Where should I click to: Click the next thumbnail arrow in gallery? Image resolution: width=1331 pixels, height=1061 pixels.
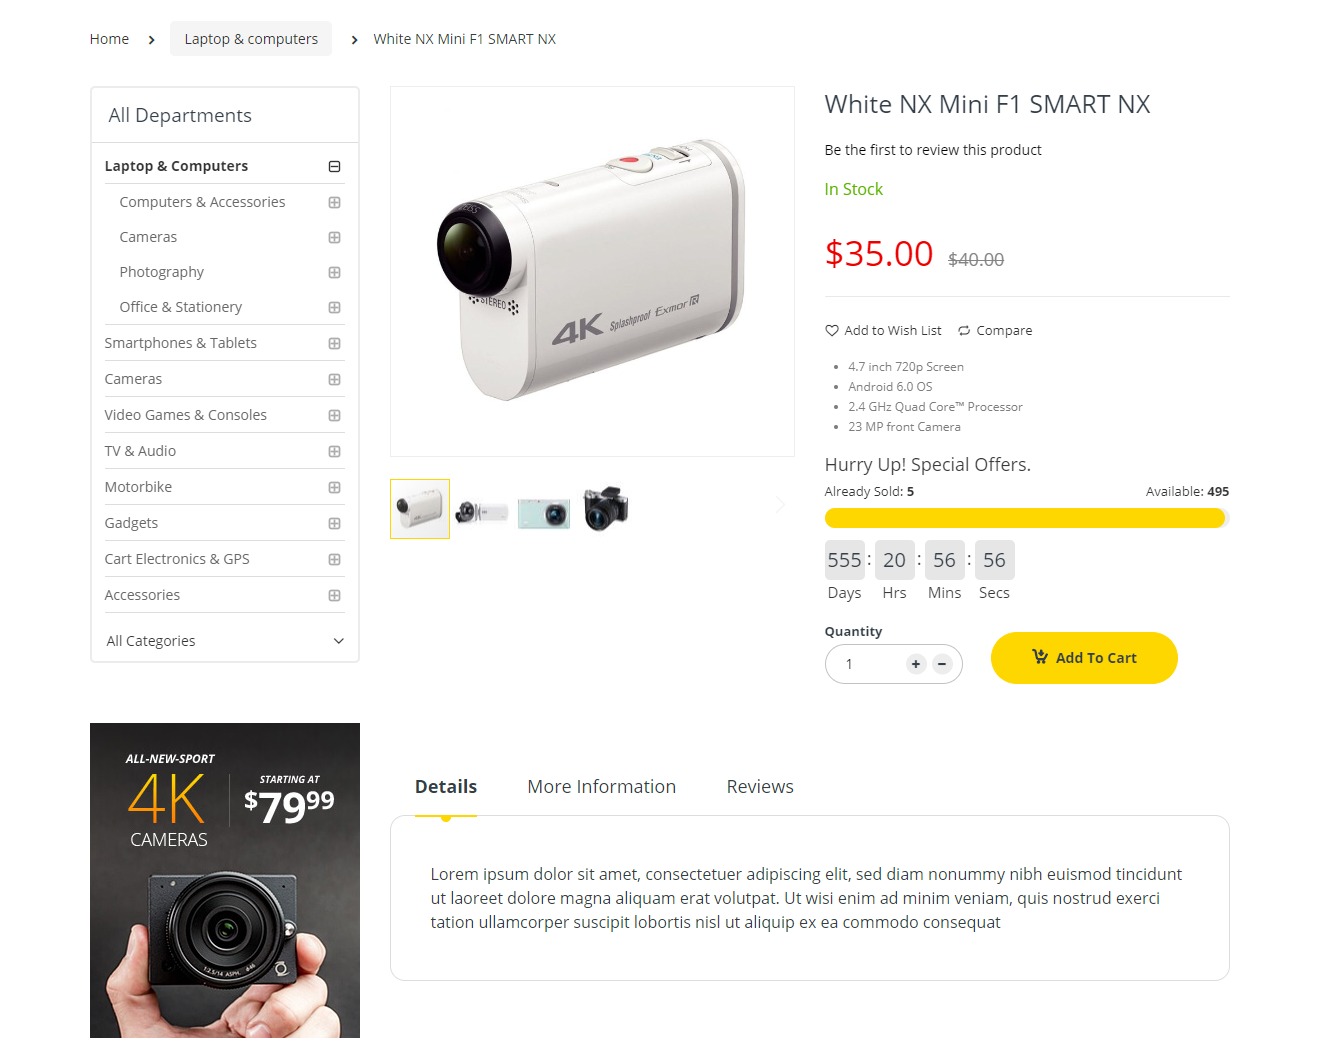click(x=780, y=506)
